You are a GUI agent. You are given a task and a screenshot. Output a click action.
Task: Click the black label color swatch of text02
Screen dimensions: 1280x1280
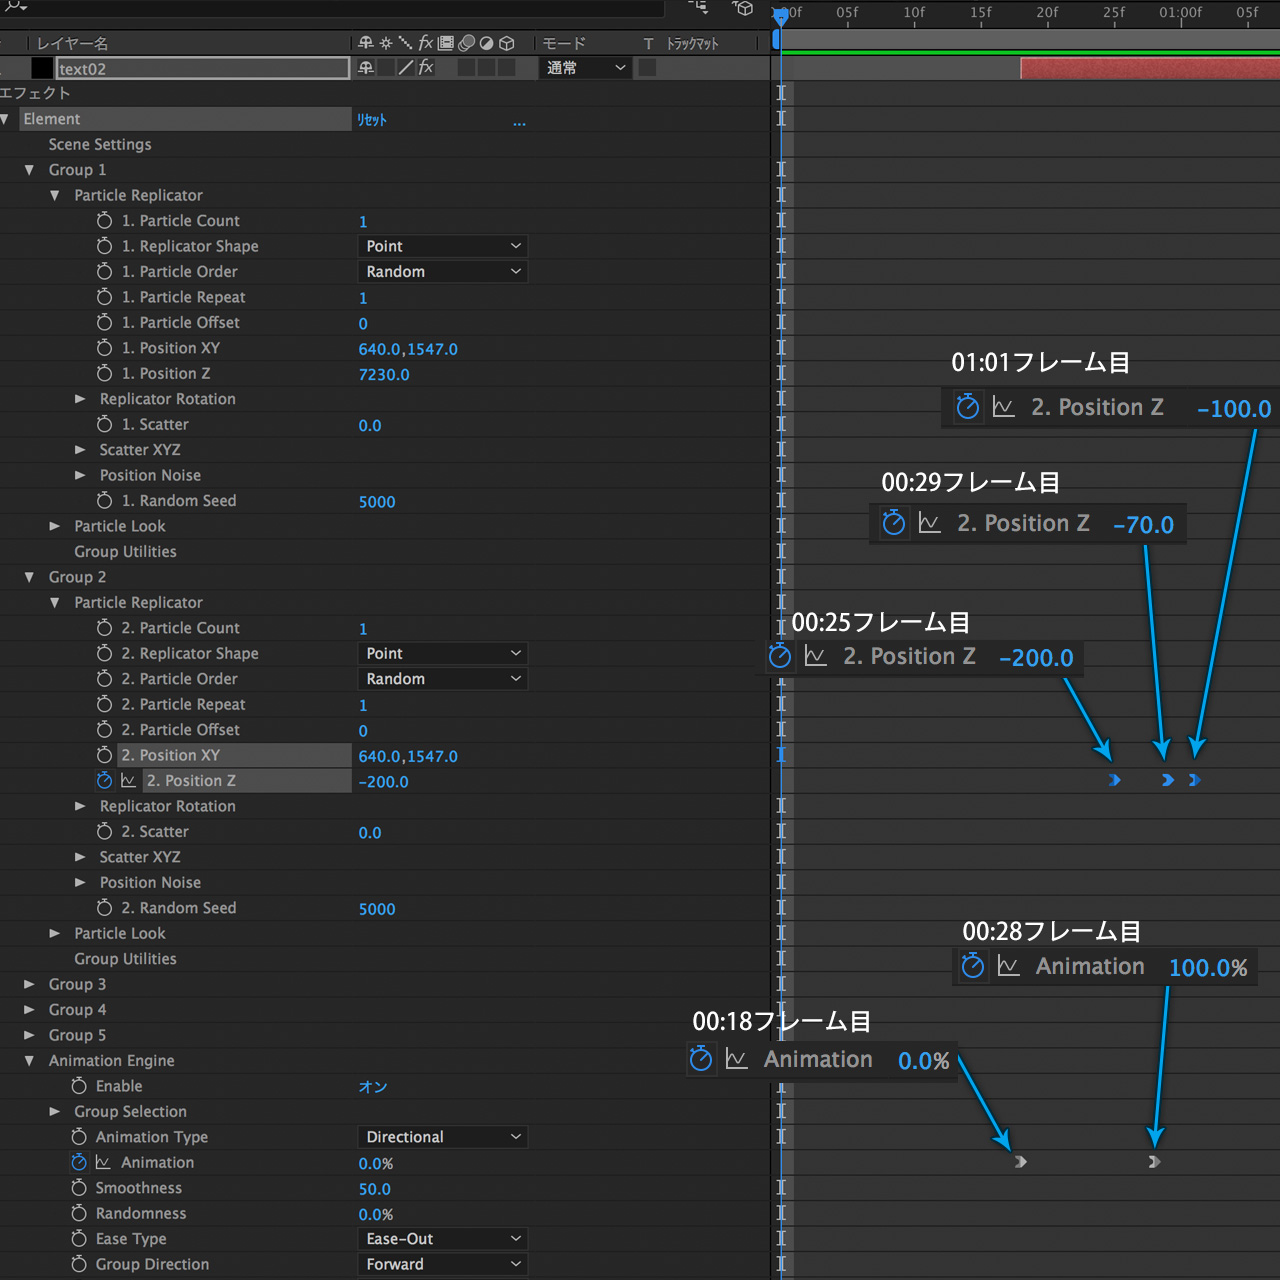click(42, 68)
